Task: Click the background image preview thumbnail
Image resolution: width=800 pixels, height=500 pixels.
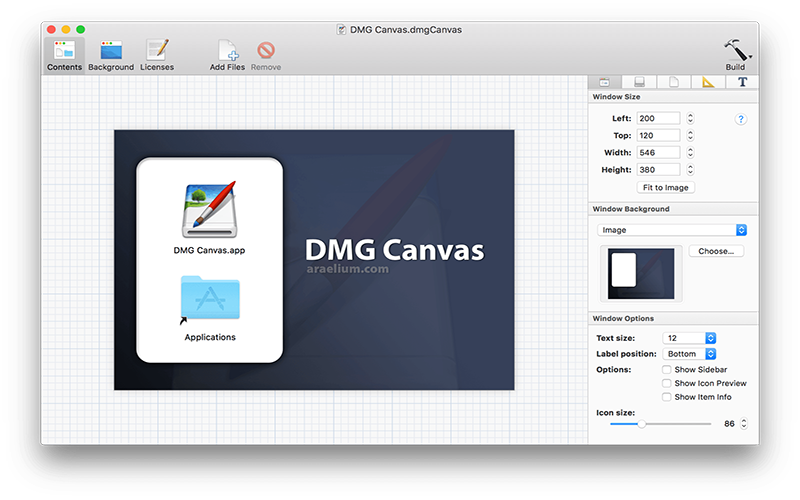Action: pyautogui.click(x=641, y=273)
